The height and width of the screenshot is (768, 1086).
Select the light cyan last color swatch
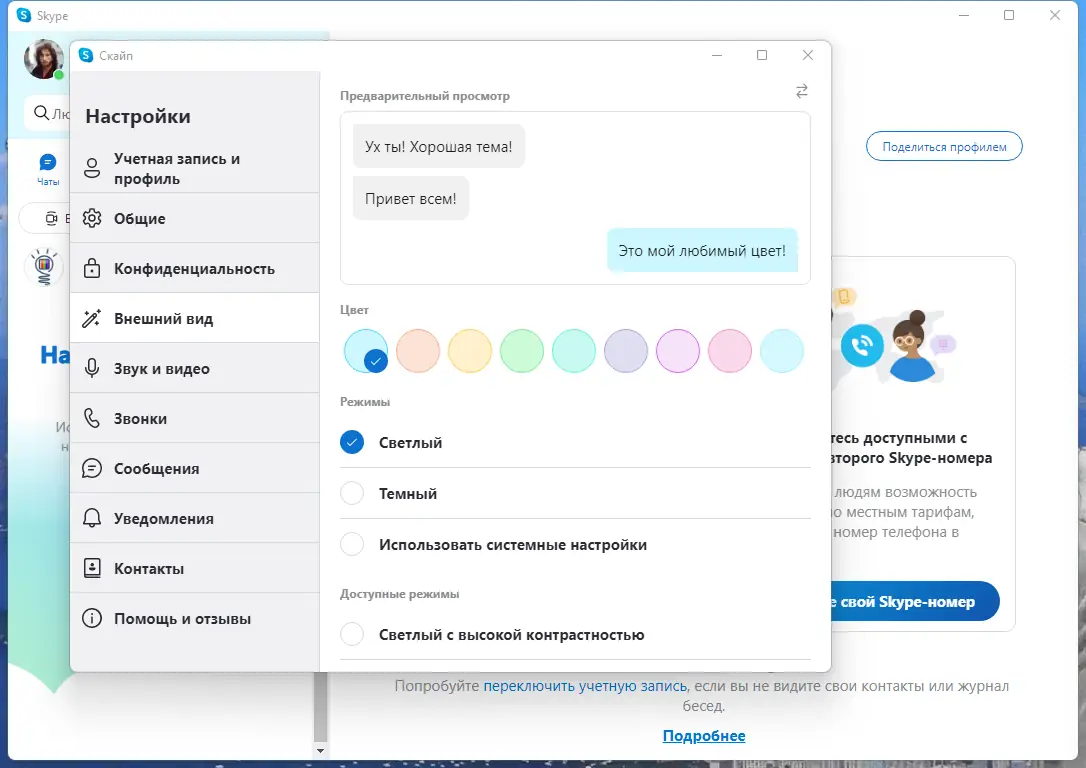click(x=781, y=350)
